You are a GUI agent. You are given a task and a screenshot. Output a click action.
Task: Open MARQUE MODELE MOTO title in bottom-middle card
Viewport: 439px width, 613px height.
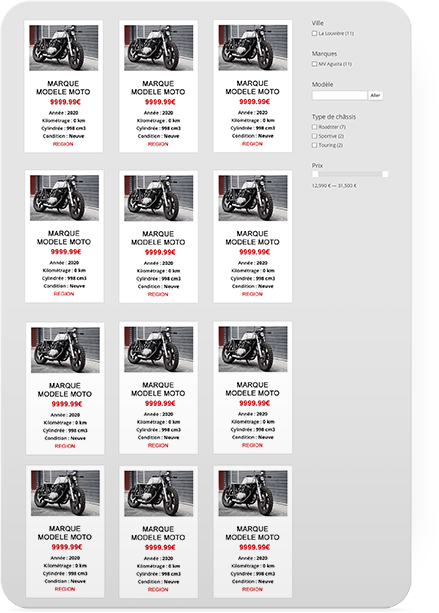[158, 533]
